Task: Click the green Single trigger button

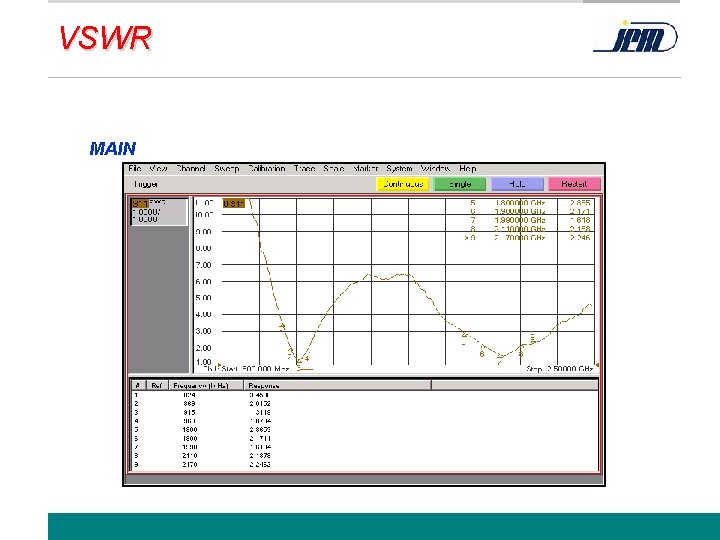Action: (460, 184)
